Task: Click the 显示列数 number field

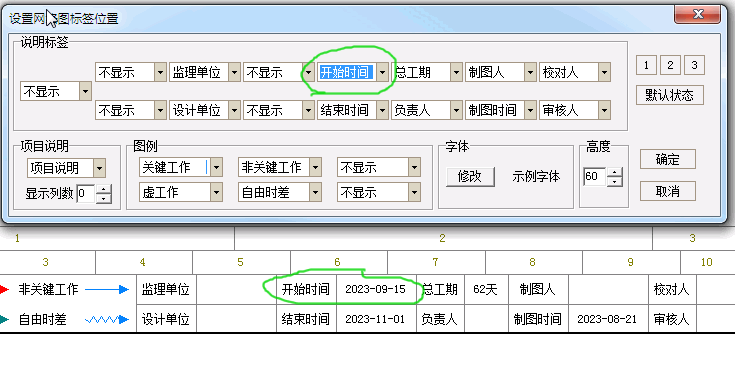Action: [86, 193]
